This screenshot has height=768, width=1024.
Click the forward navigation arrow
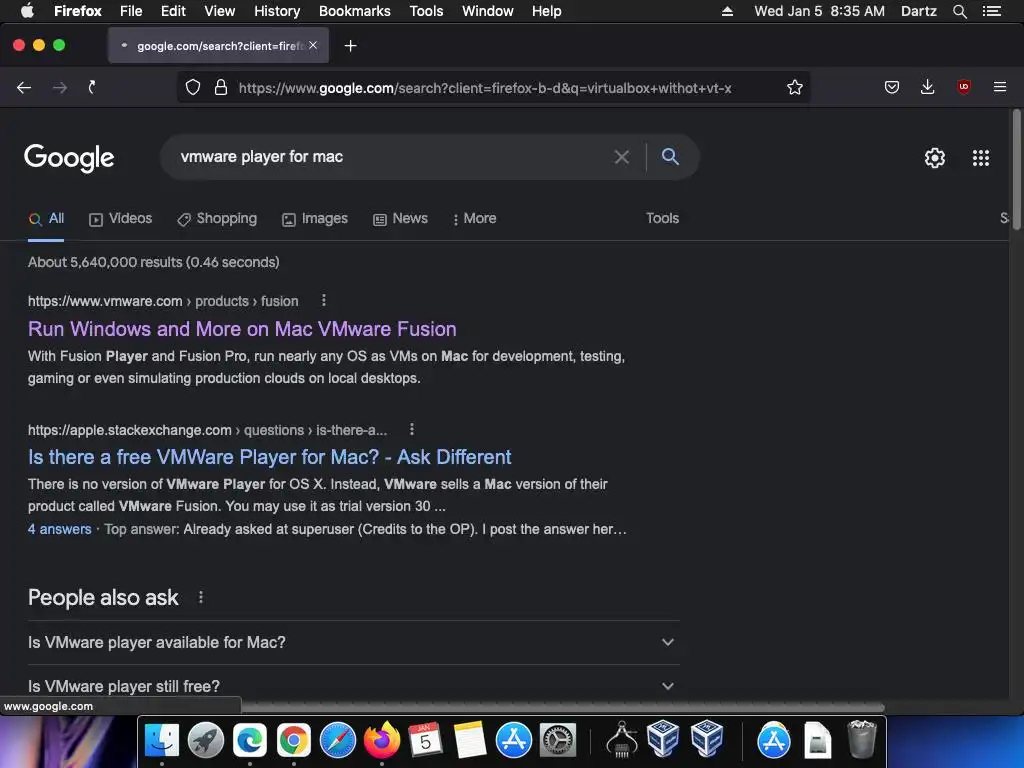(x=59, y=88)
